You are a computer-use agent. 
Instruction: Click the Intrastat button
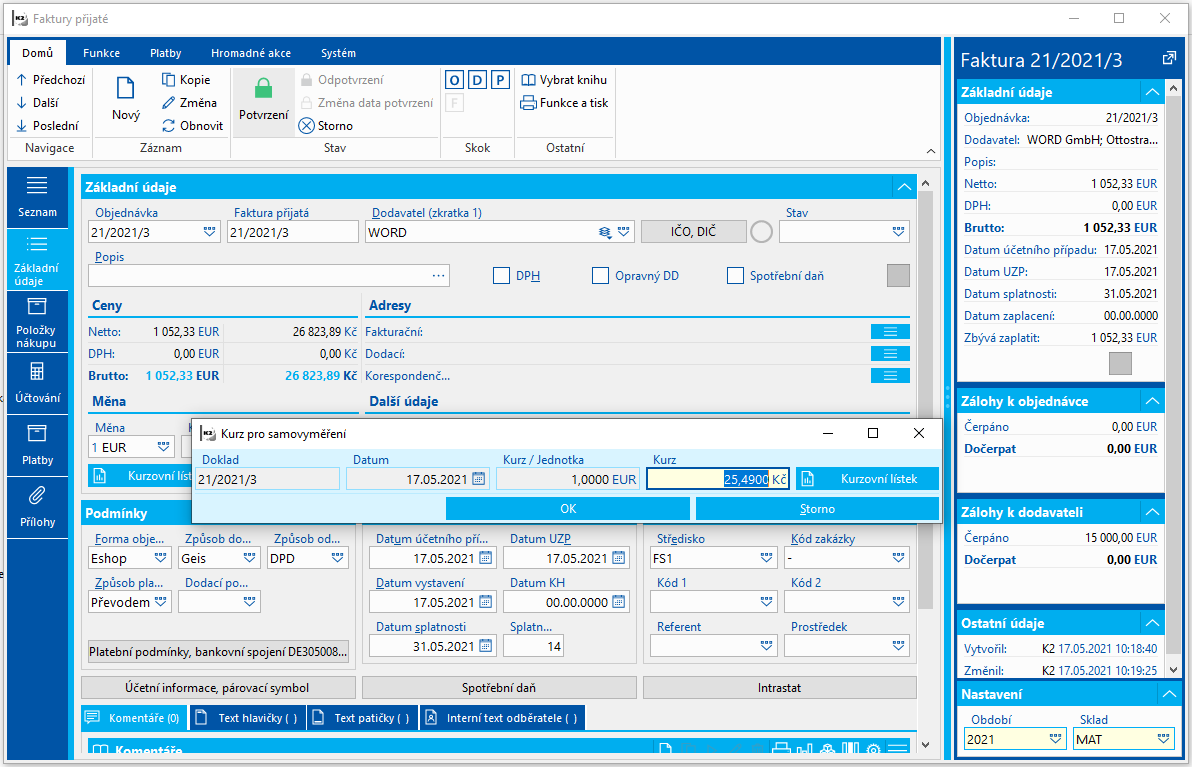pyautogui.click(x=779, y=688)
